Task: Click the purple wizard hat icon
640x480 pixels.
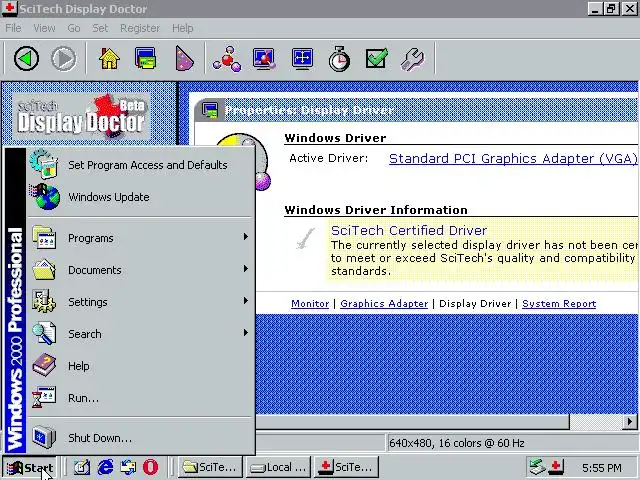Action: coord(184,59)
